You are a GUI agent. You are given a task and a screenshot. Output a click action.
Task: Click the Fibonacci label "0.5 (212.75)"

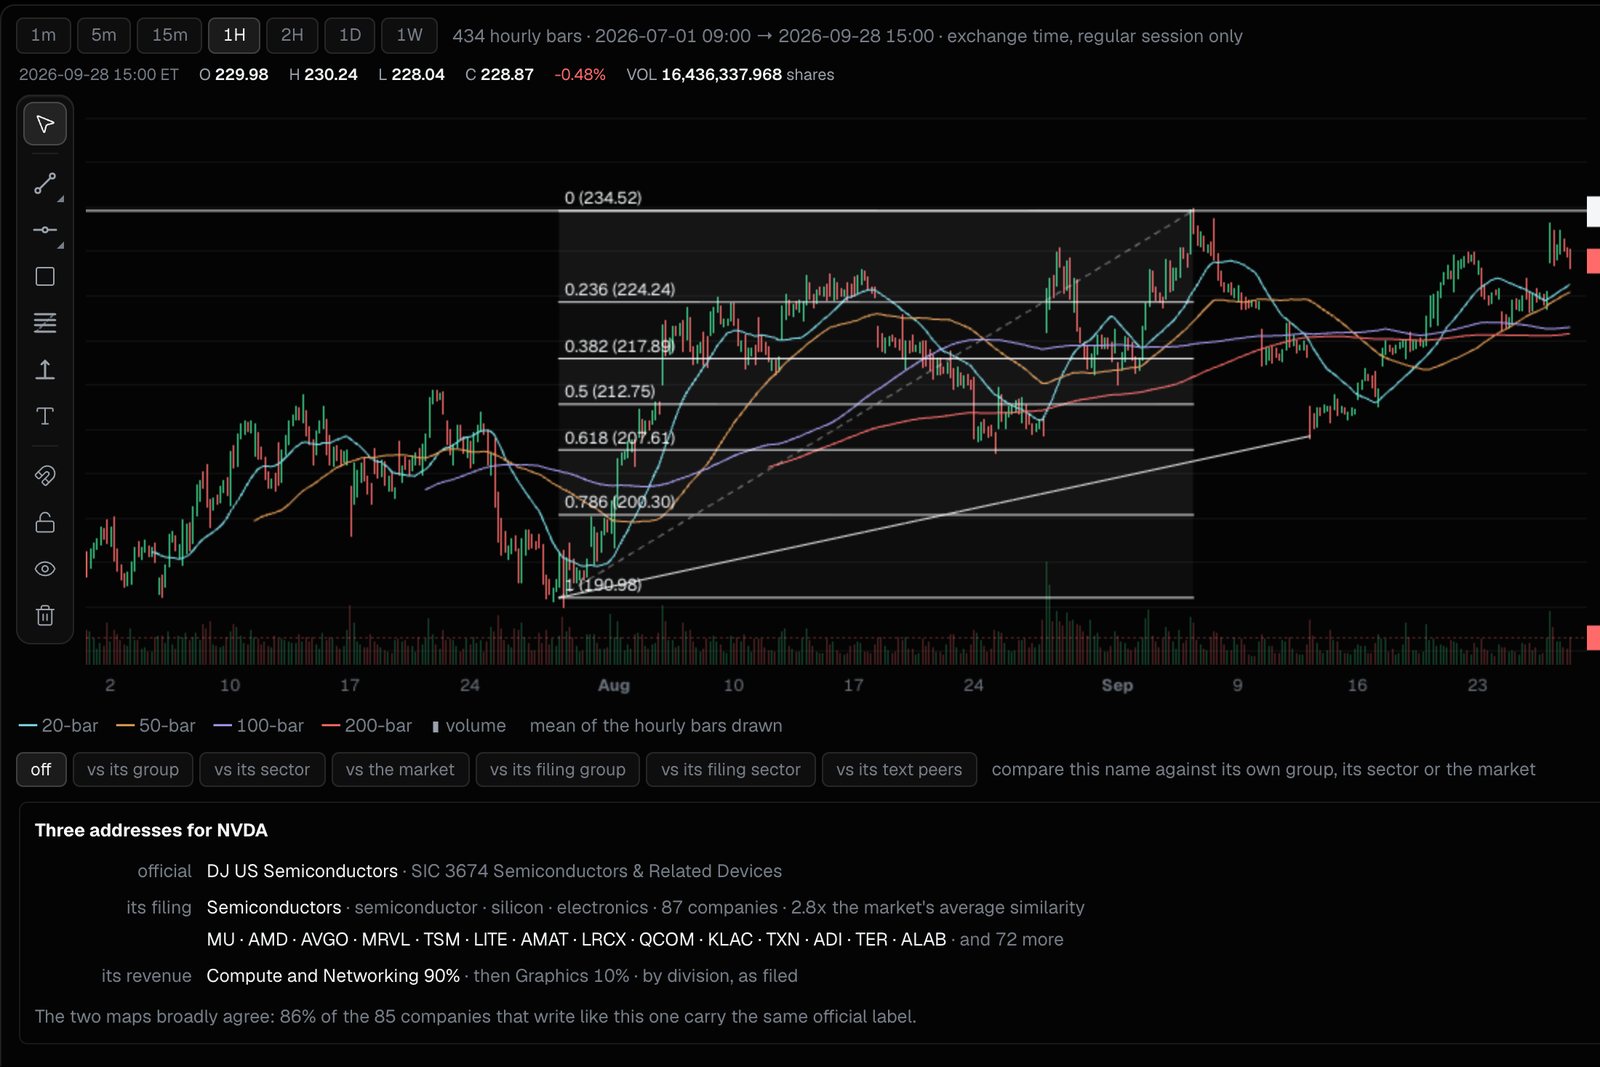[610, 392]
